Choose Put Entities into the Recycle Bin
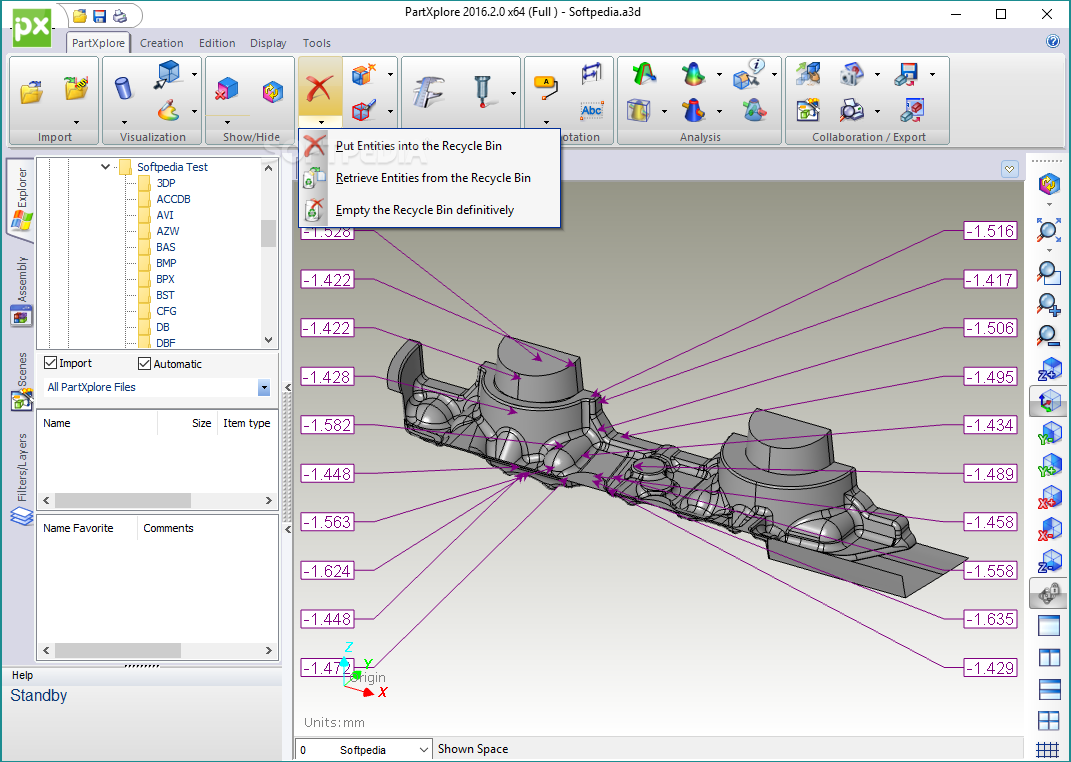The image size is (1071, 762). coord(429,146)
